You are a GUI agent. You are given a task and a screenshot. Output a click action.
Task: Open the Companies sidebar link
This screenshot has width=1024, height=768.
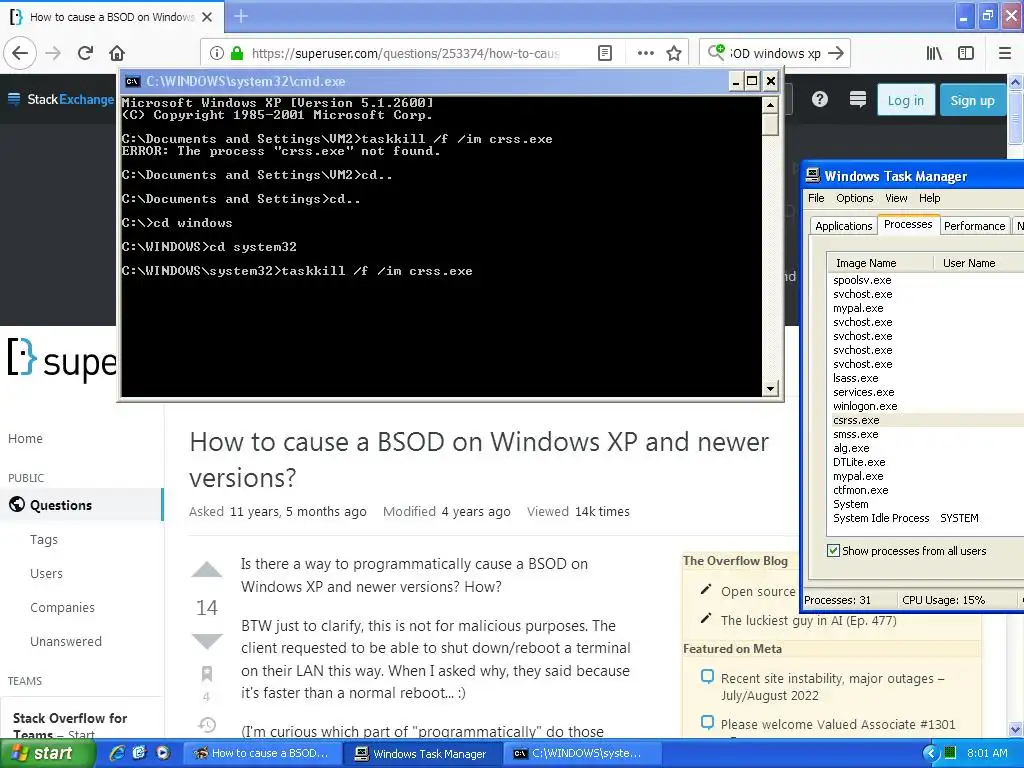click(x=62, y=607)
